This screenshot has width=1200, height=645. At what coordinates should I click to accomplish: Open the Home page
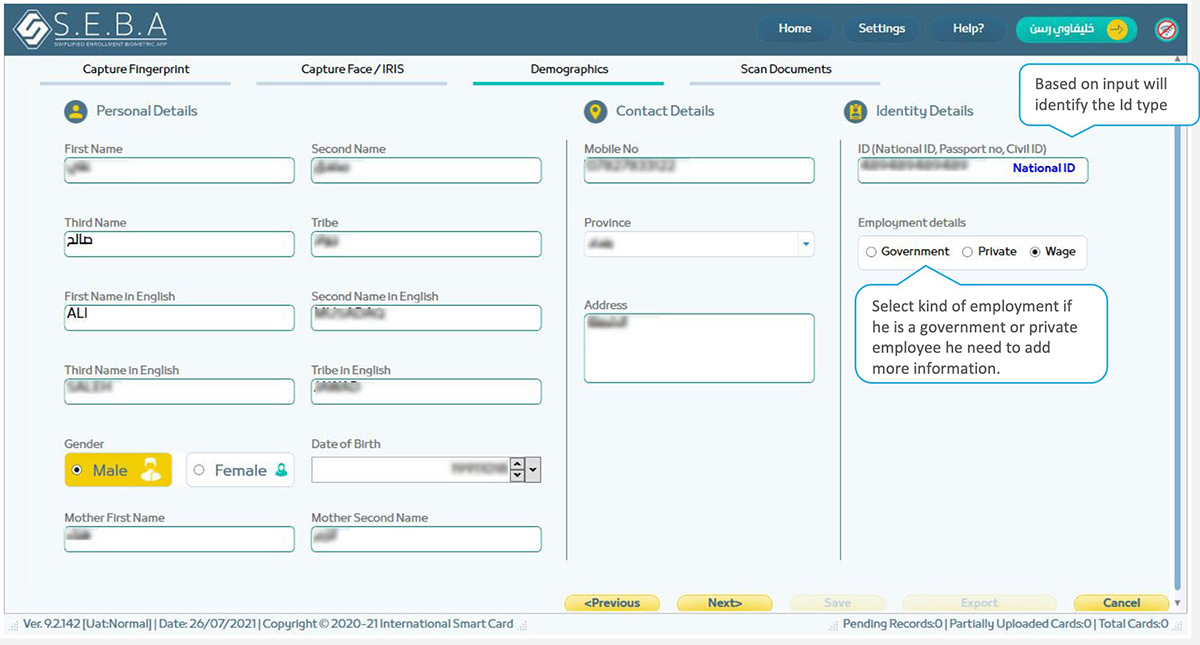tap(795, 29)
